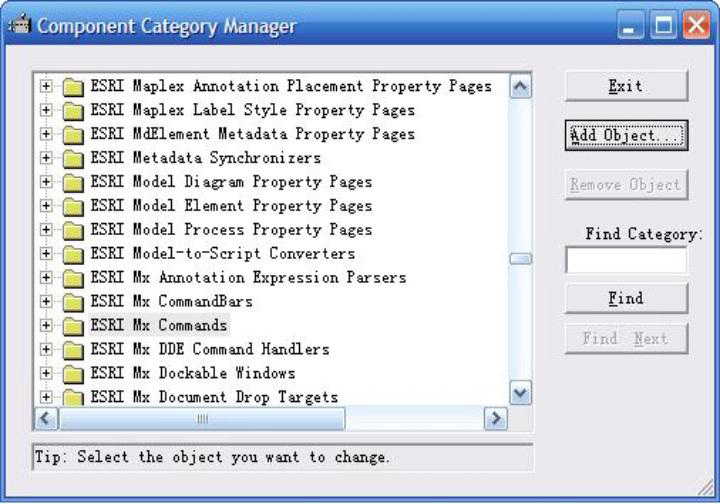Click folder icon of ESRI MdElement Metadata
The image size is (720, 504).
coord(73,134)
